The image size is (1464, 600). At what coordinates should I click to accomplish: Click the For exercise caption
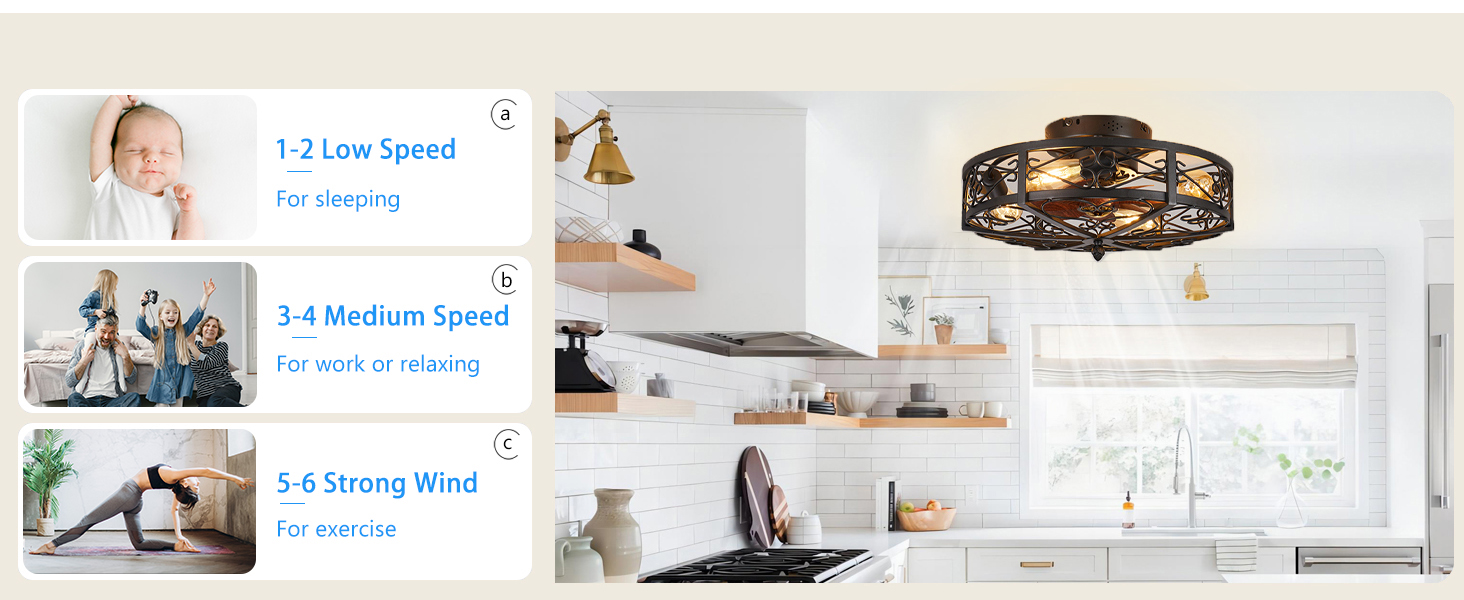coord(336,529)
